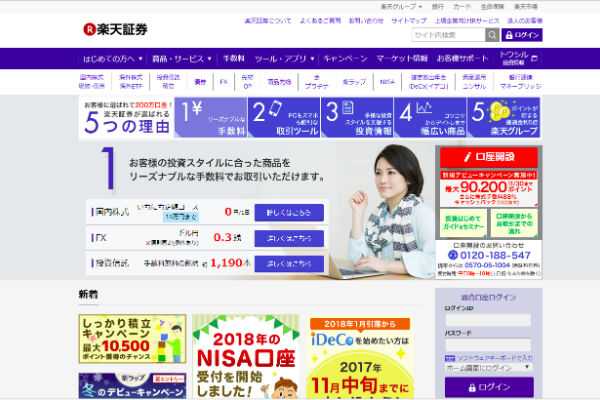600x400 pixels.
Task: Click the red 口座開設 button
Action: coord(489,157)
